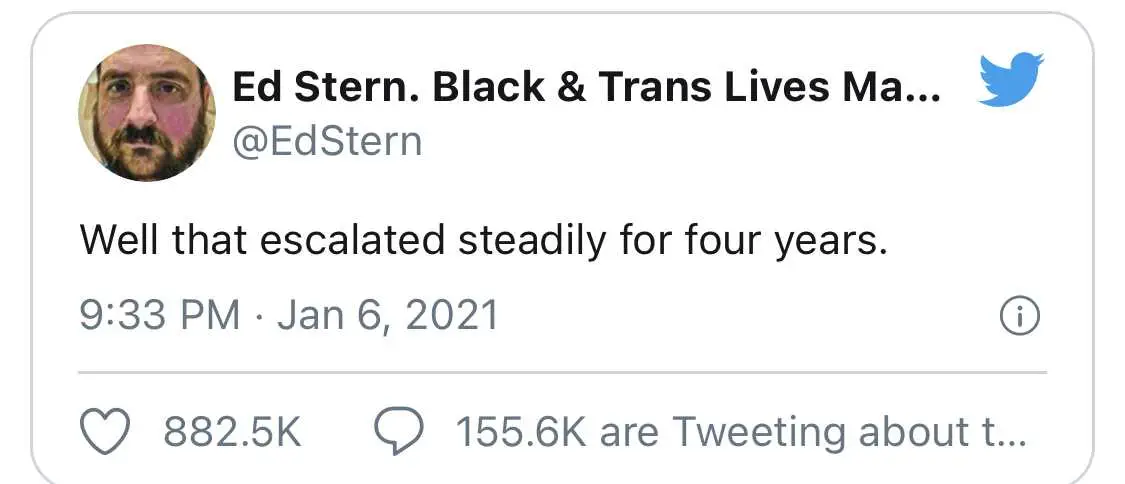This screenshot has height=484, width=1125.
Task: Click the blue Twitter bird logo
Action: (1010, 79)
